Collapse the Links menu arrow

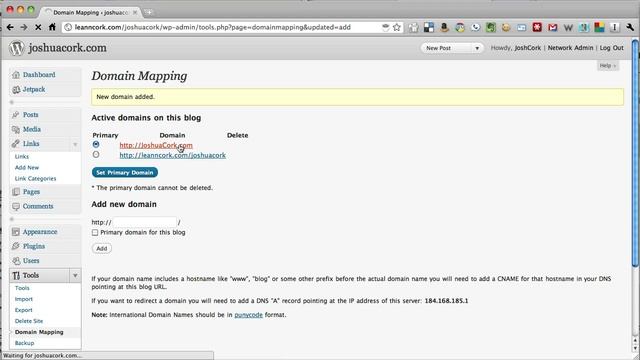point(75,144)
